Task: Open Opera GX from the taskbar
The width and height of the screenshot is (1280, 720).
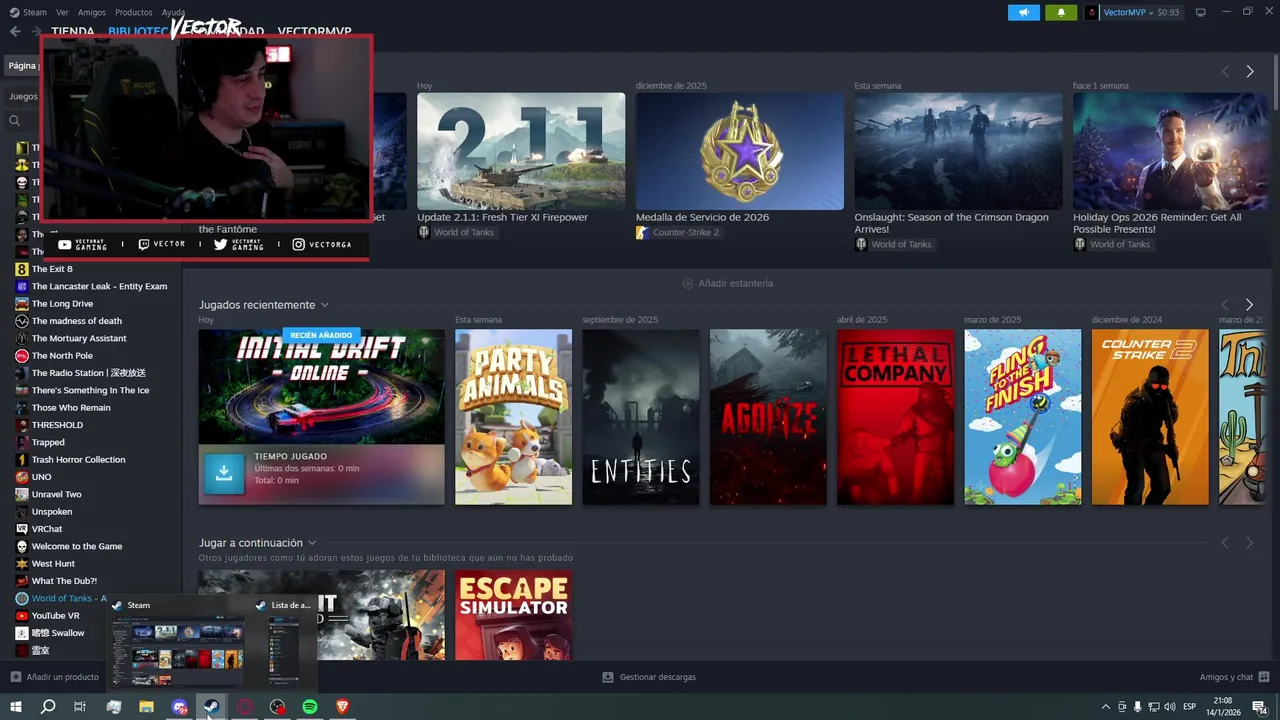Action: [x=245, y=707]
